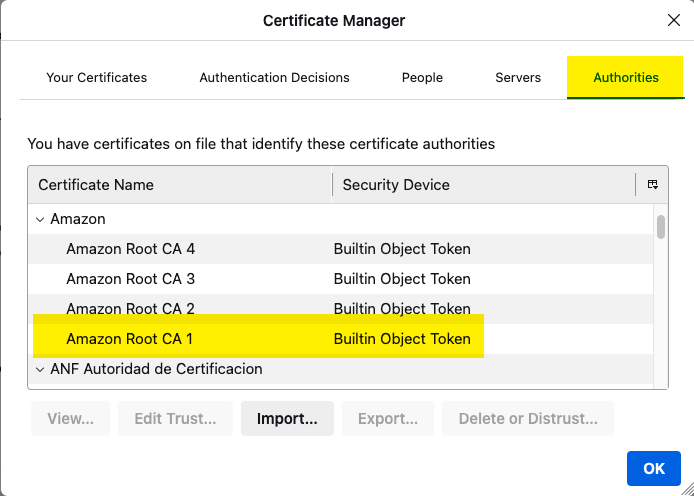Screen dimensions: 694x496
Task: Collapse the Amazon certificate group
Action: coord(40,219)
